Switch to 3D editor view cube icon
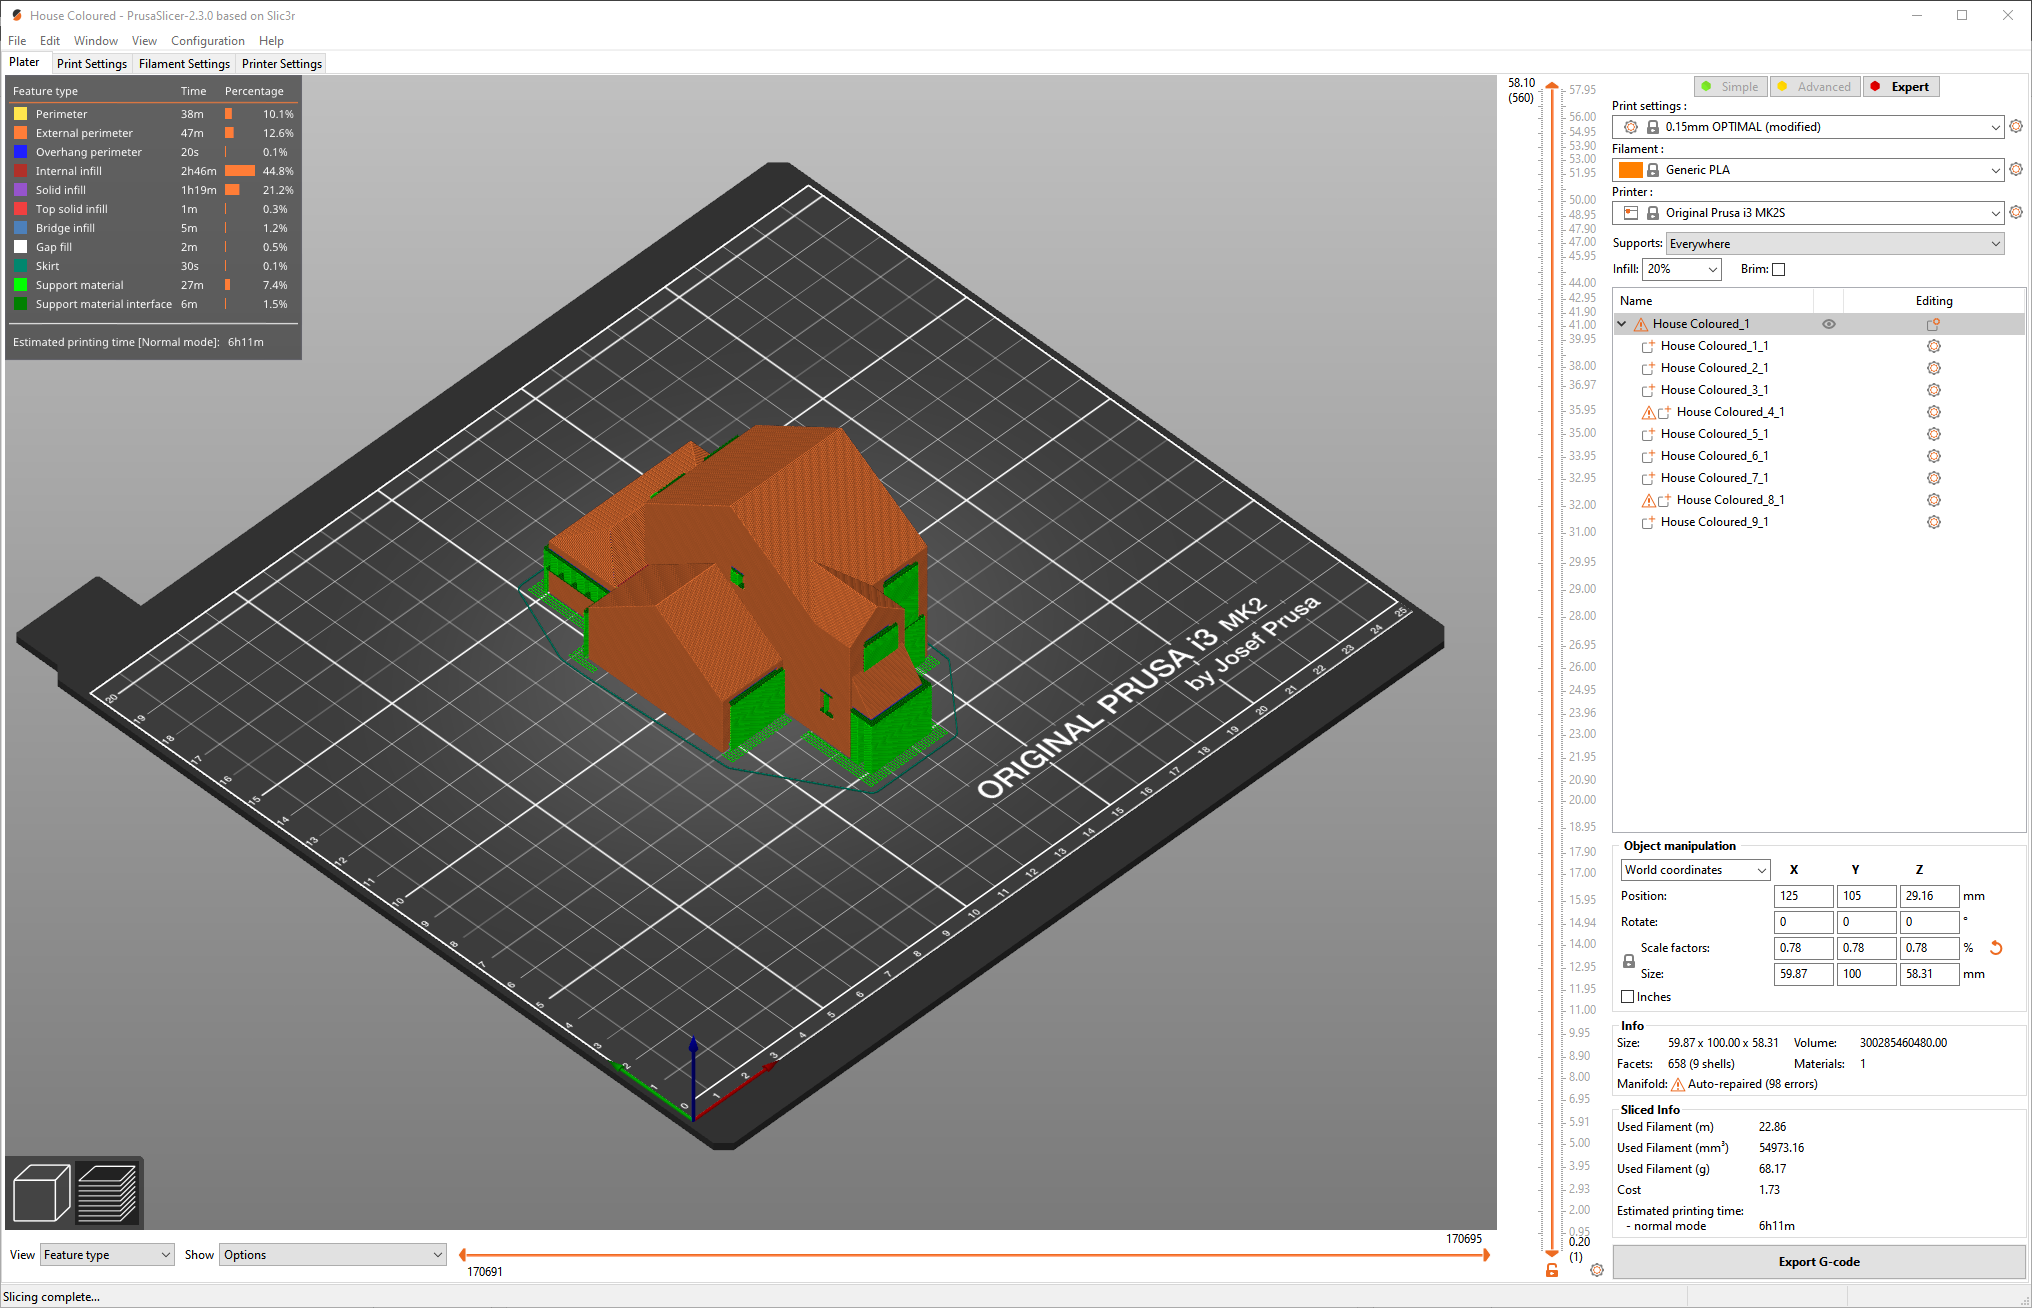 pyautogui.click(x=41, y=1192)
